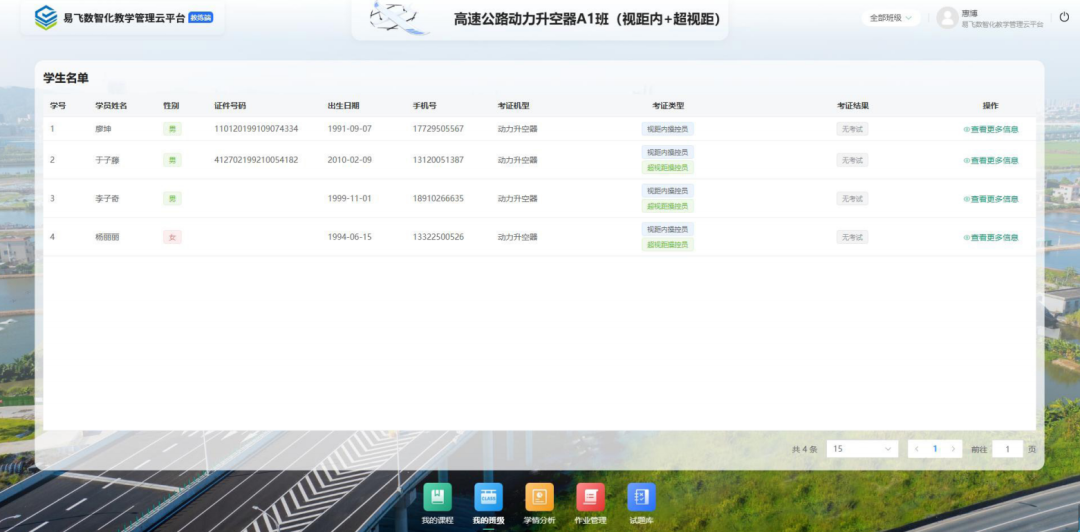The image size is (1080, 532).
Task: Select page number 1 in pagination
Action: pos(935,449)
